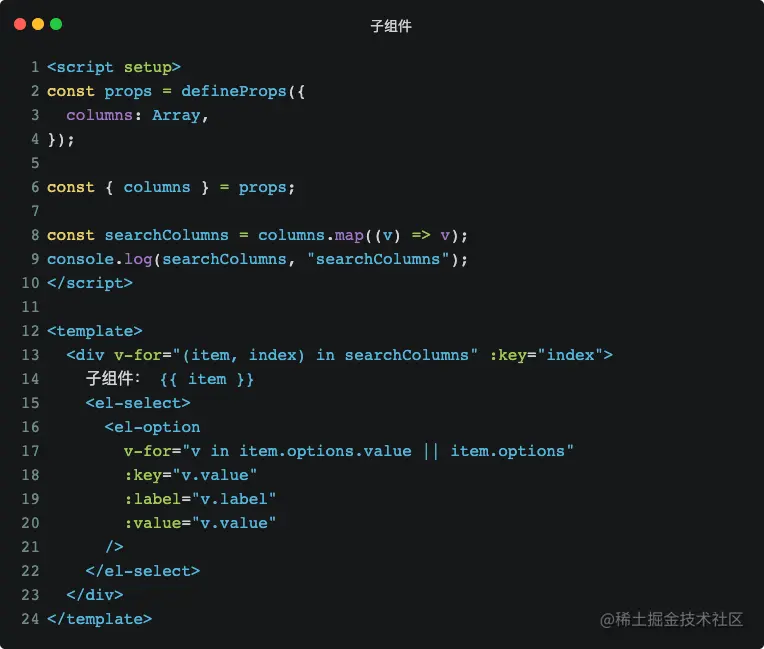Click the :value="v.value" attribute on line 20

pos(200,523)
